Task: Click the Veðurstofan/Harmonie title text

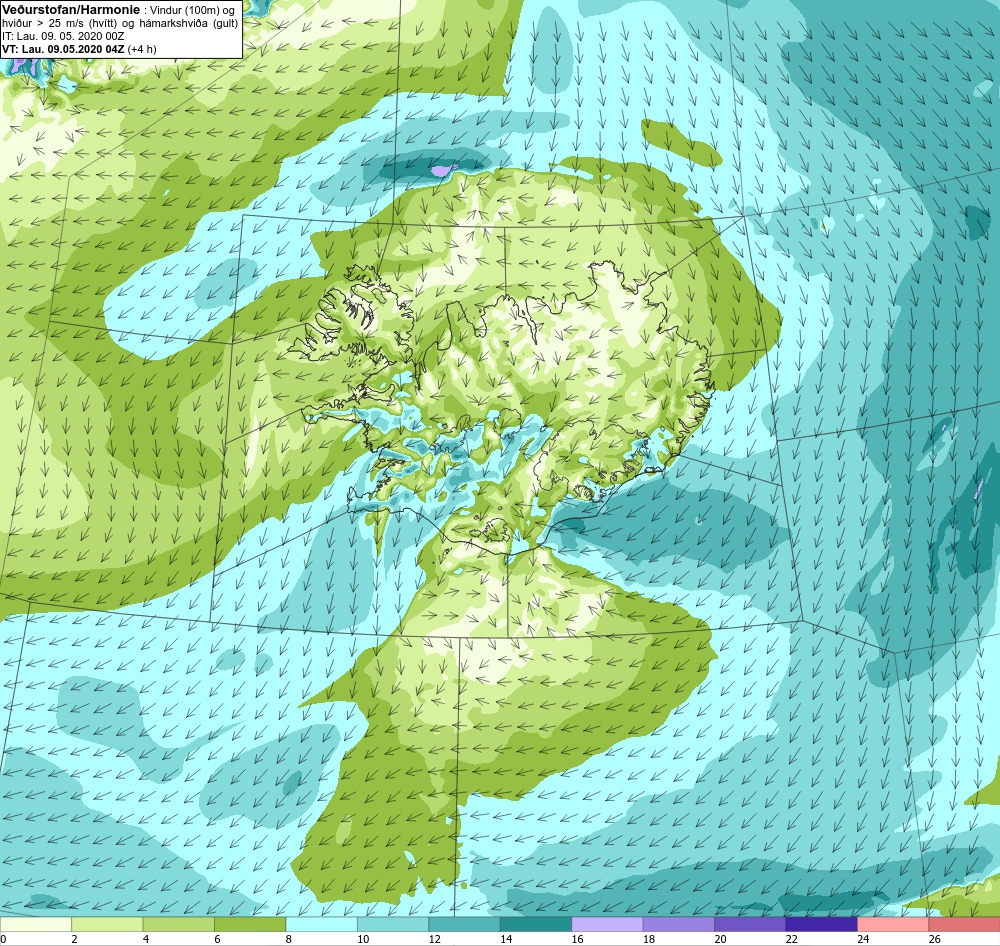Action: pos(71,10)
